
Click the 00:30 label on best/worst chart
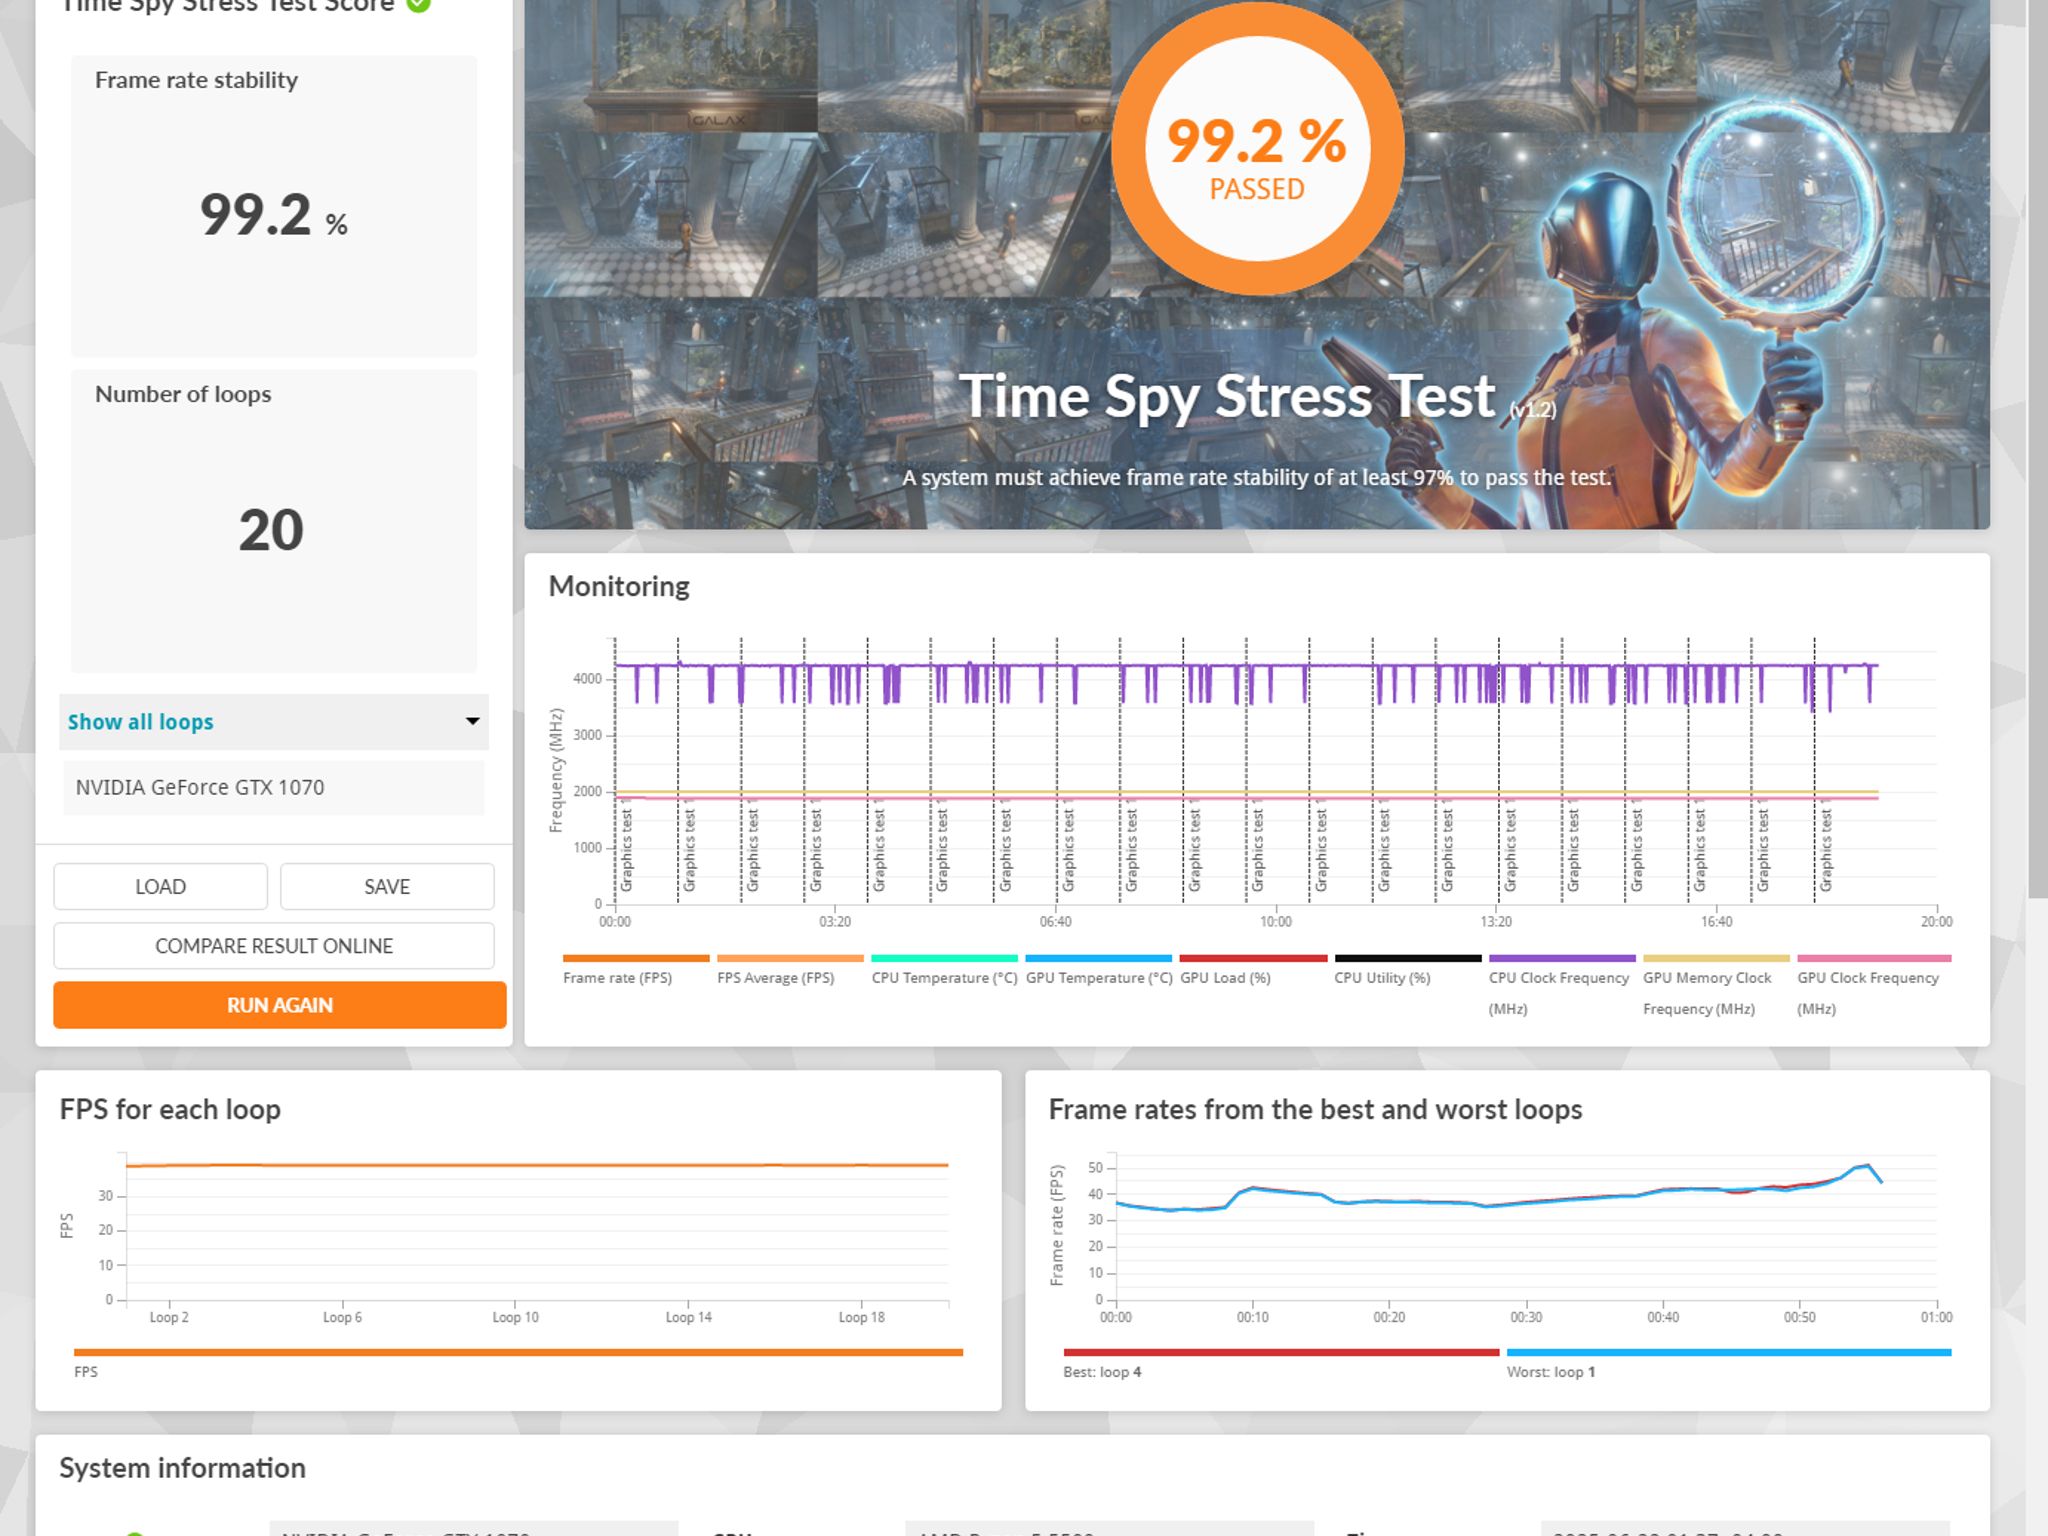pyautogui.click(x=1526, y=1317)
